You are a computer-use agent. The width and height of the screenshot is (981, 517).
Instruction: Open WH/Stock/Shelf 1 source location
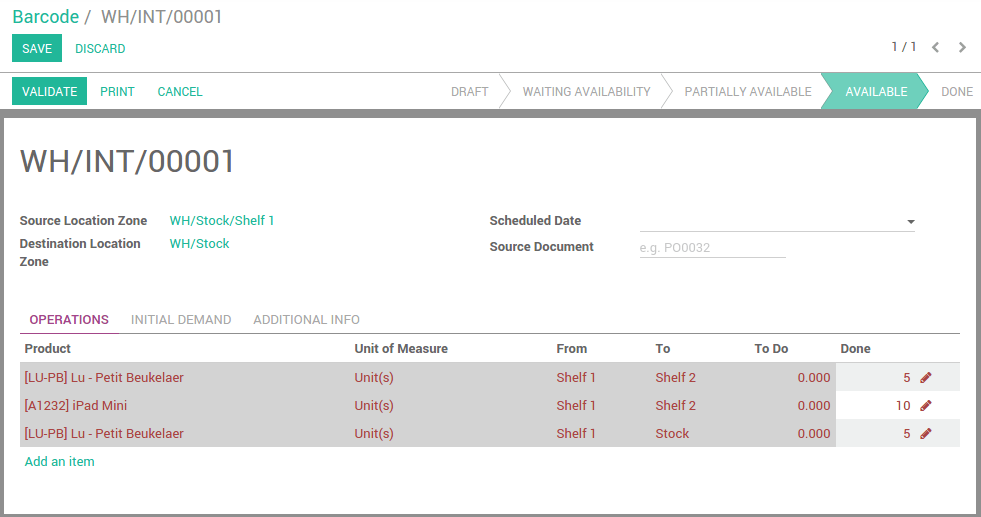pos(222,221)
